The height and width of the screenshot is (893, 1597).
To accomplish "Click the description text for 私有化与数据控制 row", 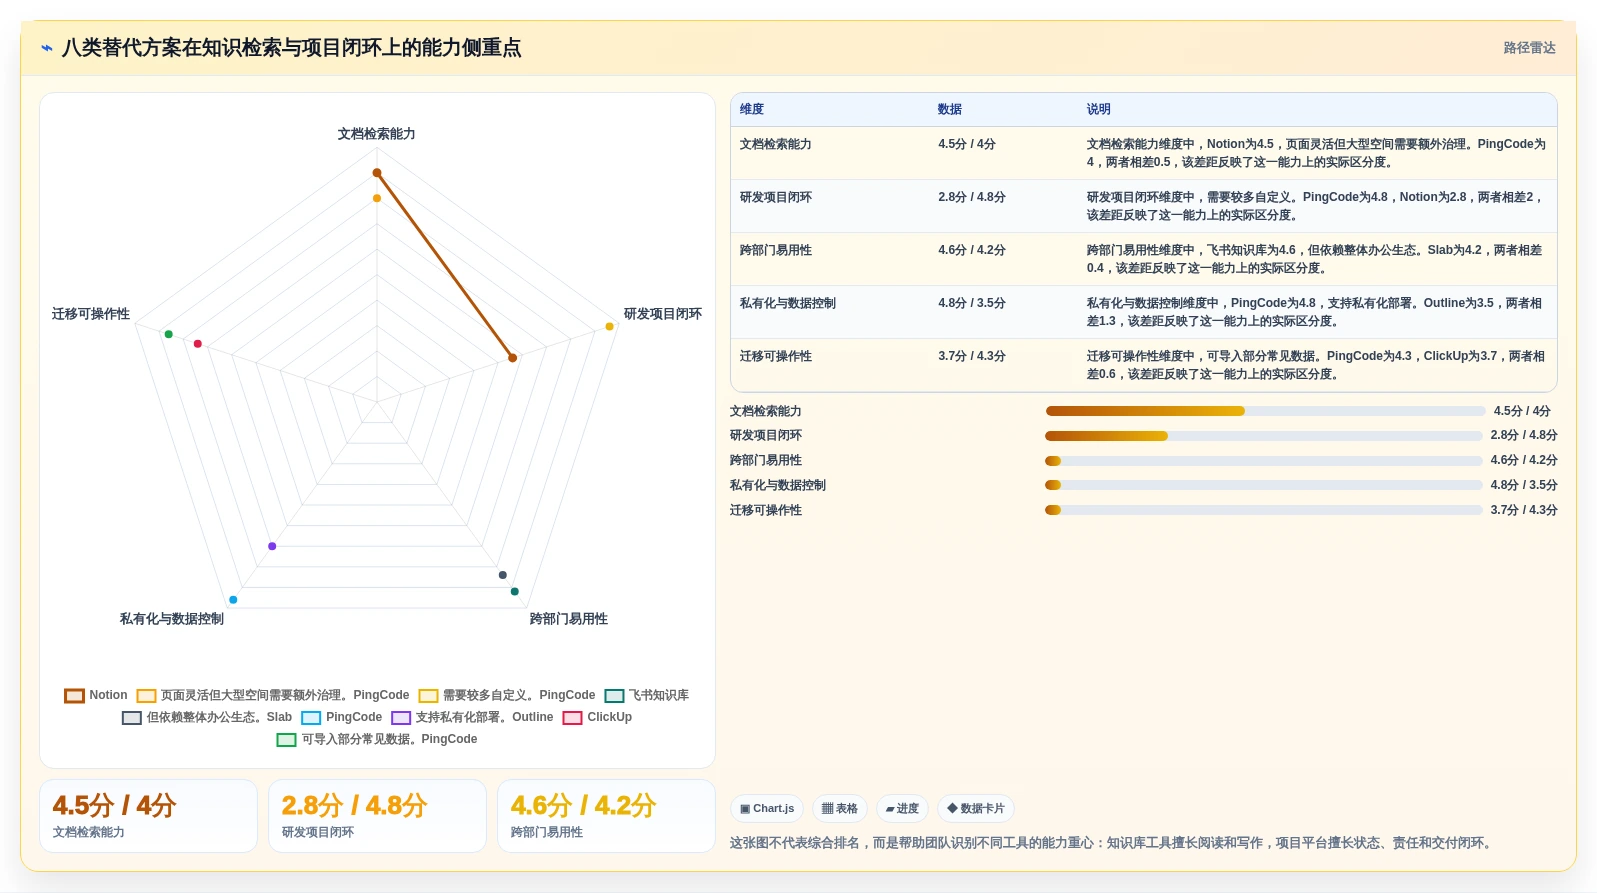I will [x=1315, y=312].
